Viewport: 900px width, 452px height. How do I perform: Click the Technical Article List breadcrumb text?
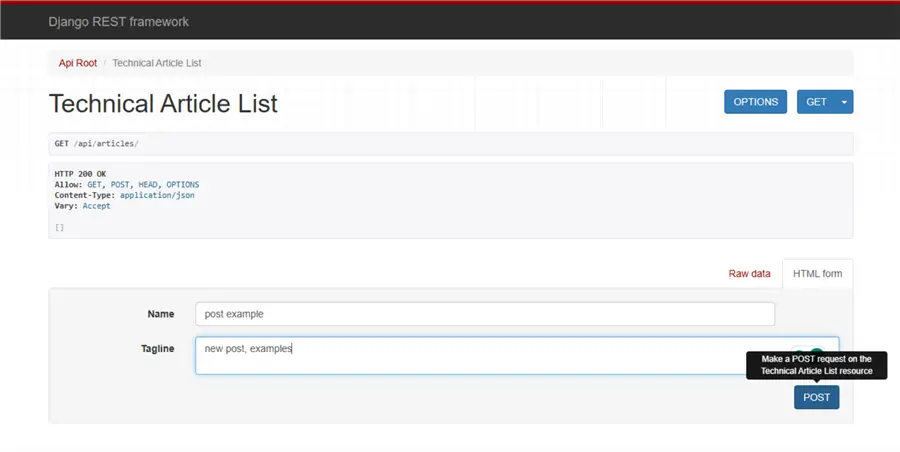tap(157, 63)
